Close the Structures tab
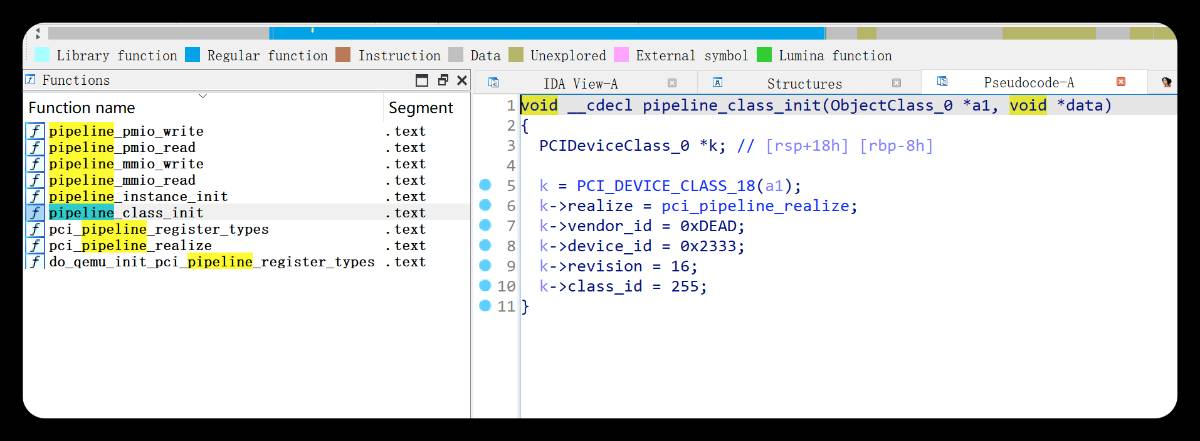The image size is (1200, 441). click(896, 83)
